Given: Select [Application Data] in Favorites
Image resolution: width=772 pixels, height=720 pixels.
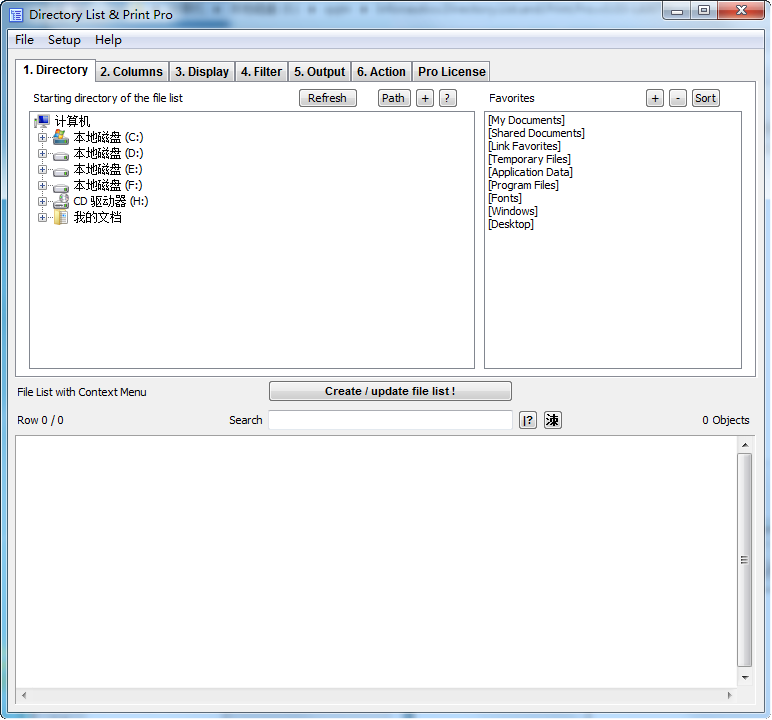Looking at the screenshot, I should [530, 172].
